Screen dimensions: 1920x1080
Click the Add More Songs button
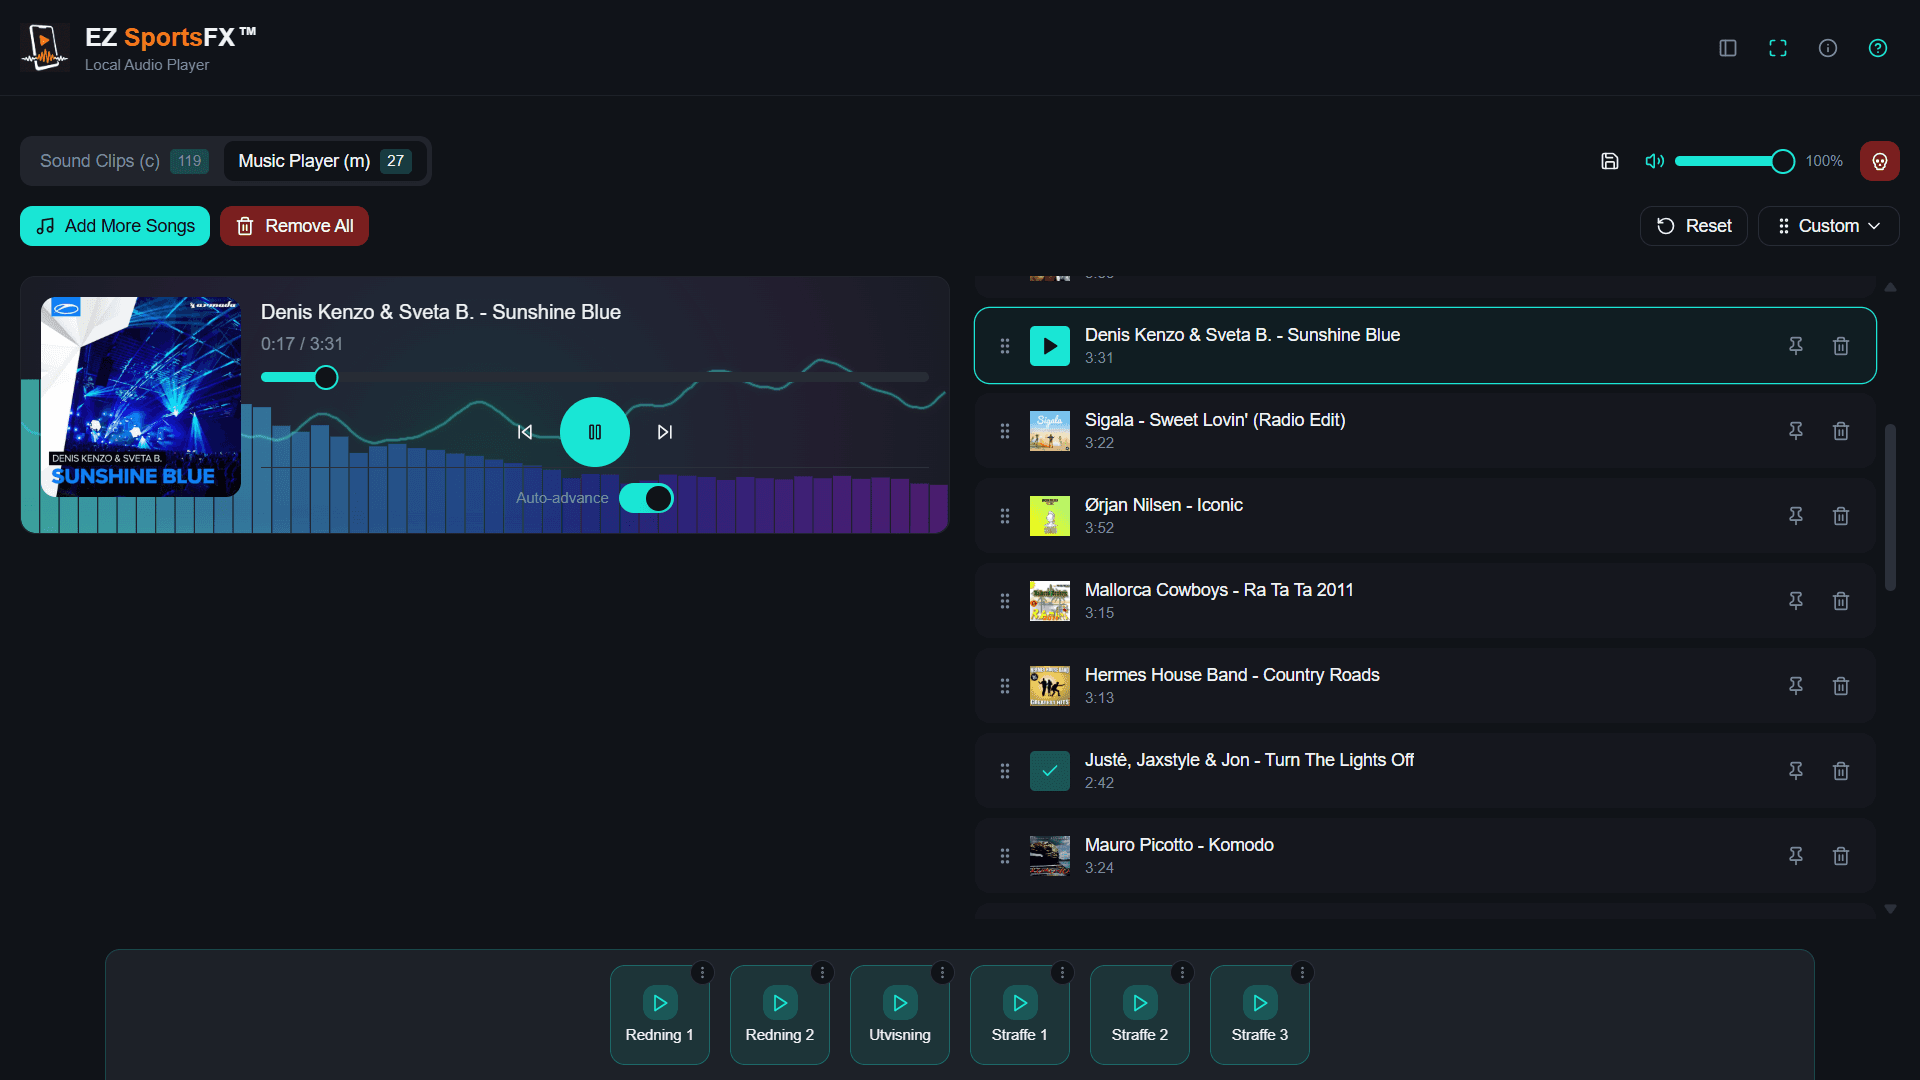point(113,225)
